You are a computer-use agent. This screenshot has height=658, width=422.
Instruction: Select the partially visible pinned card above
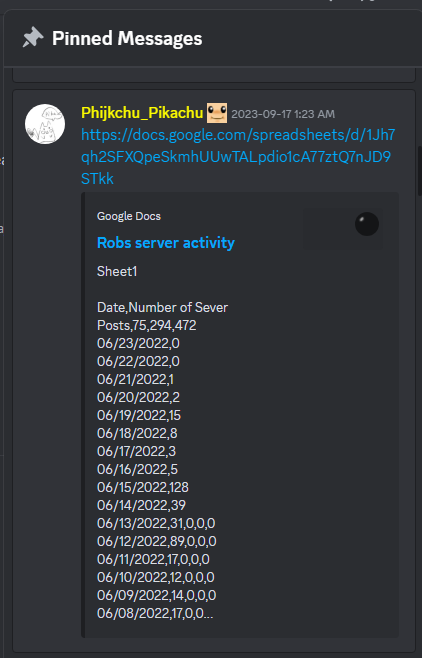[214, 75]
